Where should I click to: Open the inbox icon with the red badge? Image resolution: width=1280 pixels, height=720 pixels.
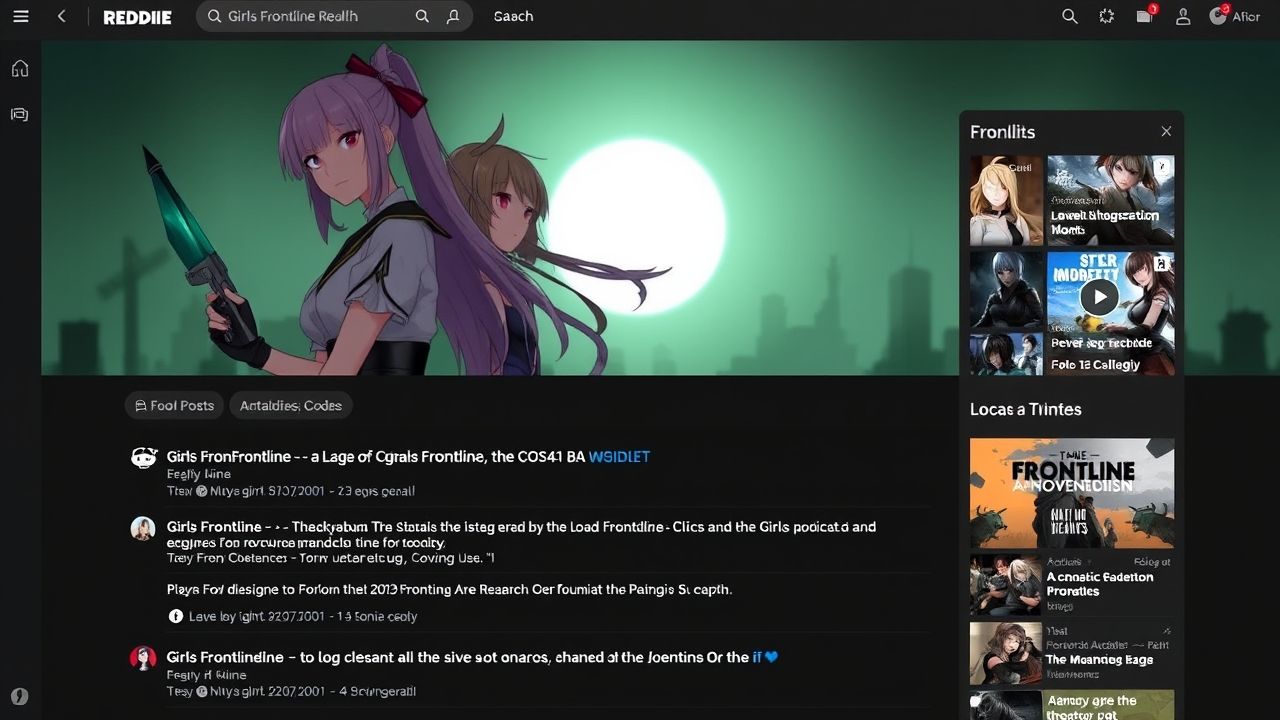tap(1145, 17)
